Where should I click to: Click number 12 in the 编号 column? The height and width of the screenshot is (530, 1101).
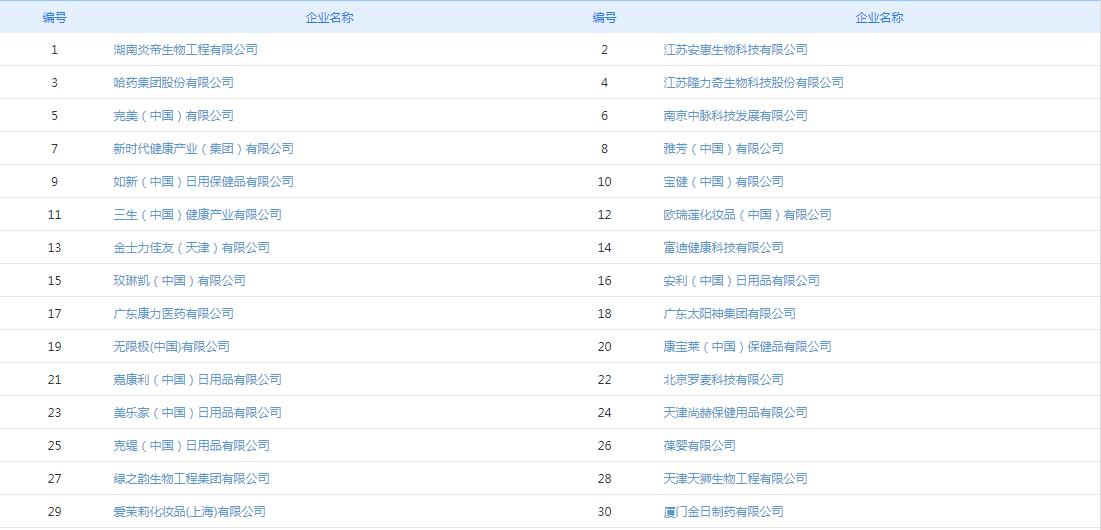point(605,215)
